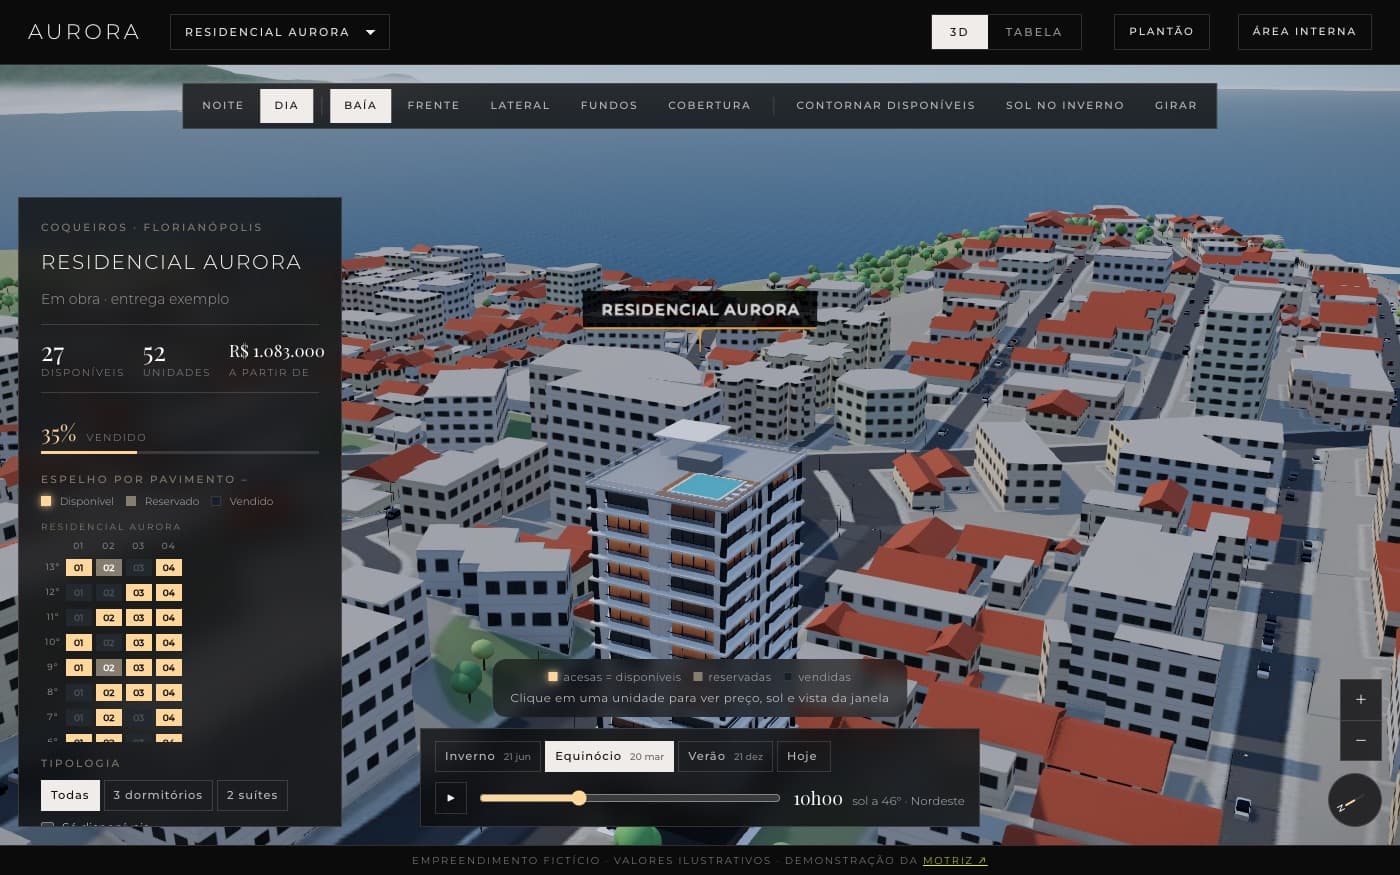This screenshot has width=1400, height=875.
Task: Collapse the Espelho por Pavimento section
Action: [144, 479]
